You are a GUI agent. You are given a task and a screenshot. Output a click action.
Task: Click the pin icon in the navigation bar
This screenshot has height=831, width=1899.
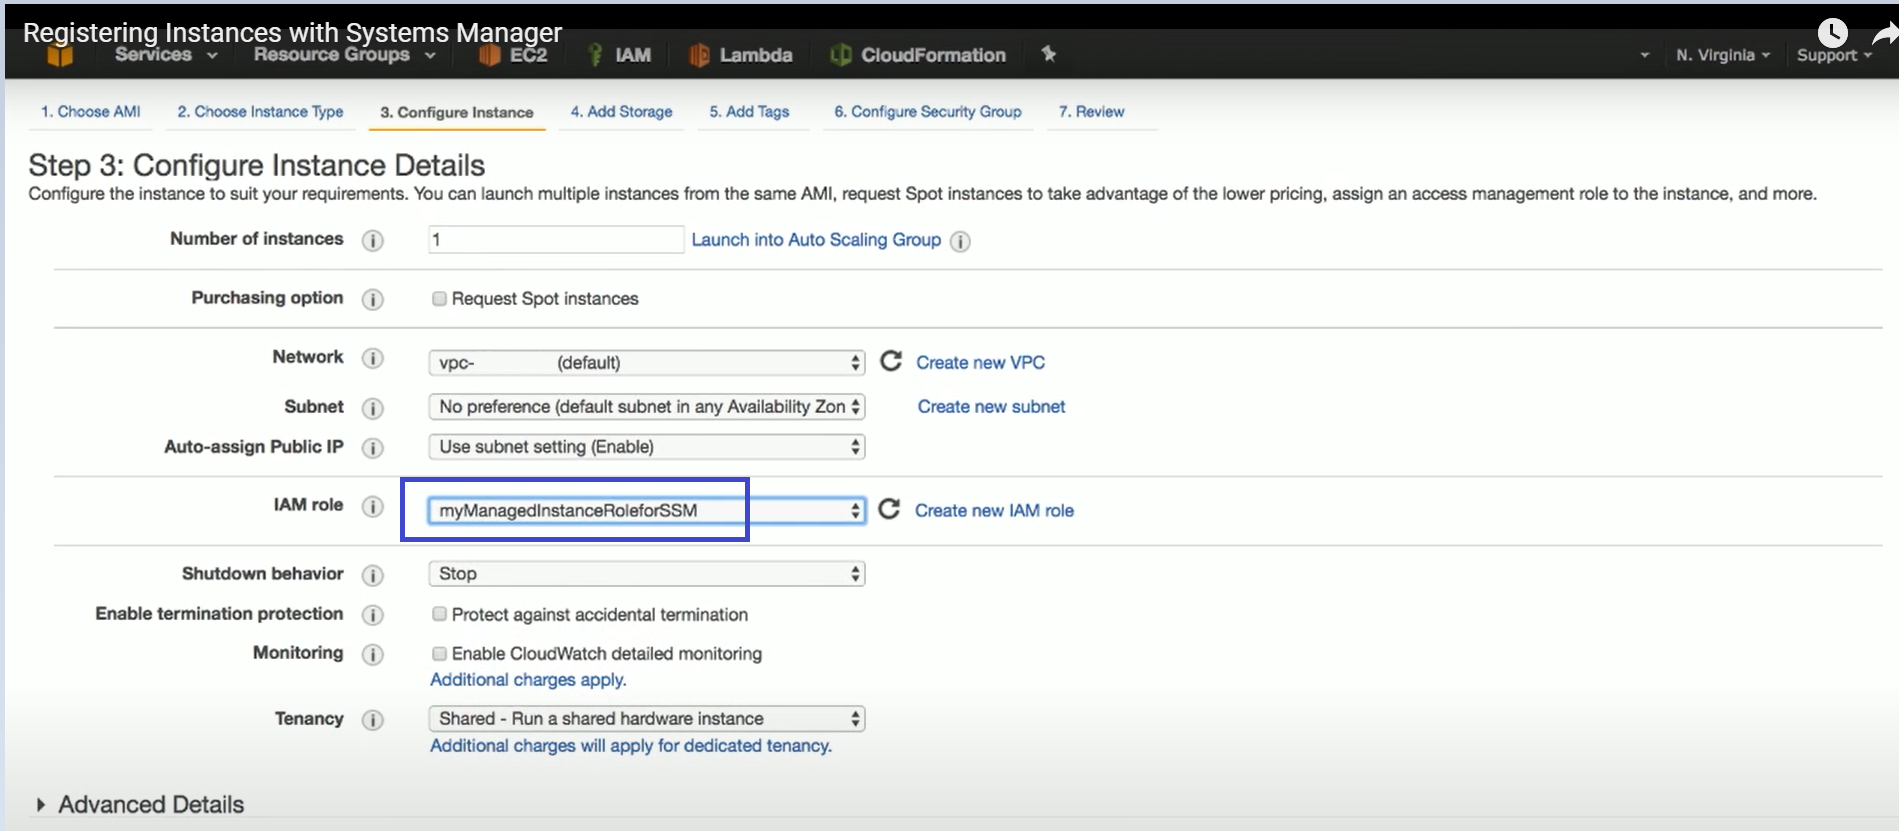1048,54
